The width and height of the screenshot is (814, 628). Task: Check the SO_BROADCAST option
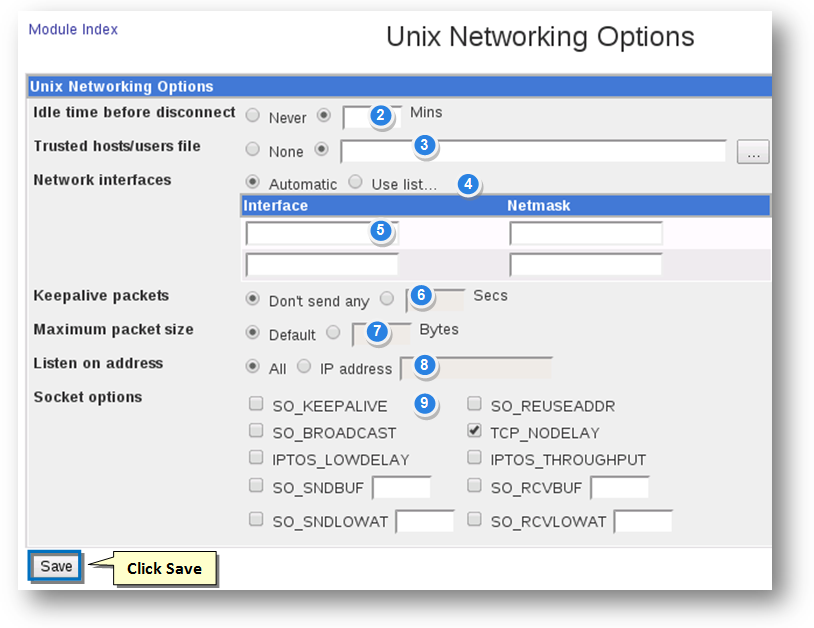pyautogui.click(x=256, y=432)
